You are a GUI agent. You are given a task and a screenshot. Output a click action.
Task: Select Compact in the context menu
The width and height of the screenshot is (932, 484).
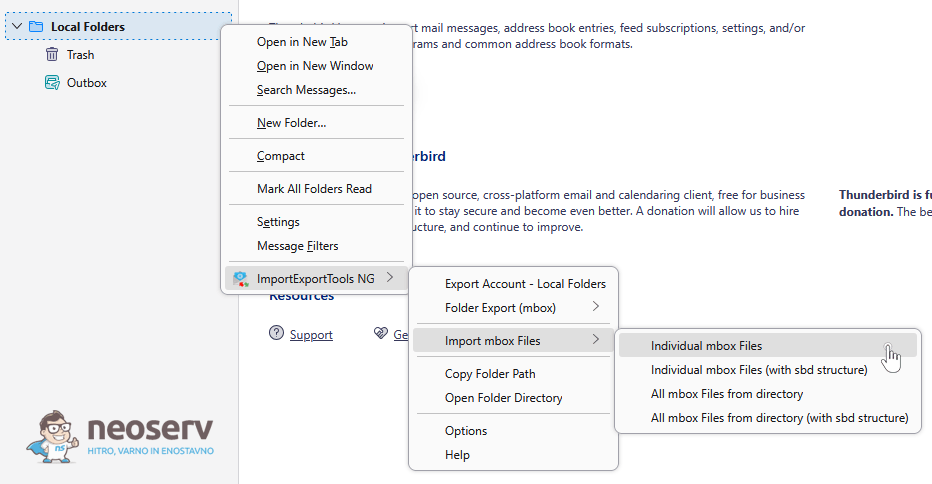click(280, 156)
